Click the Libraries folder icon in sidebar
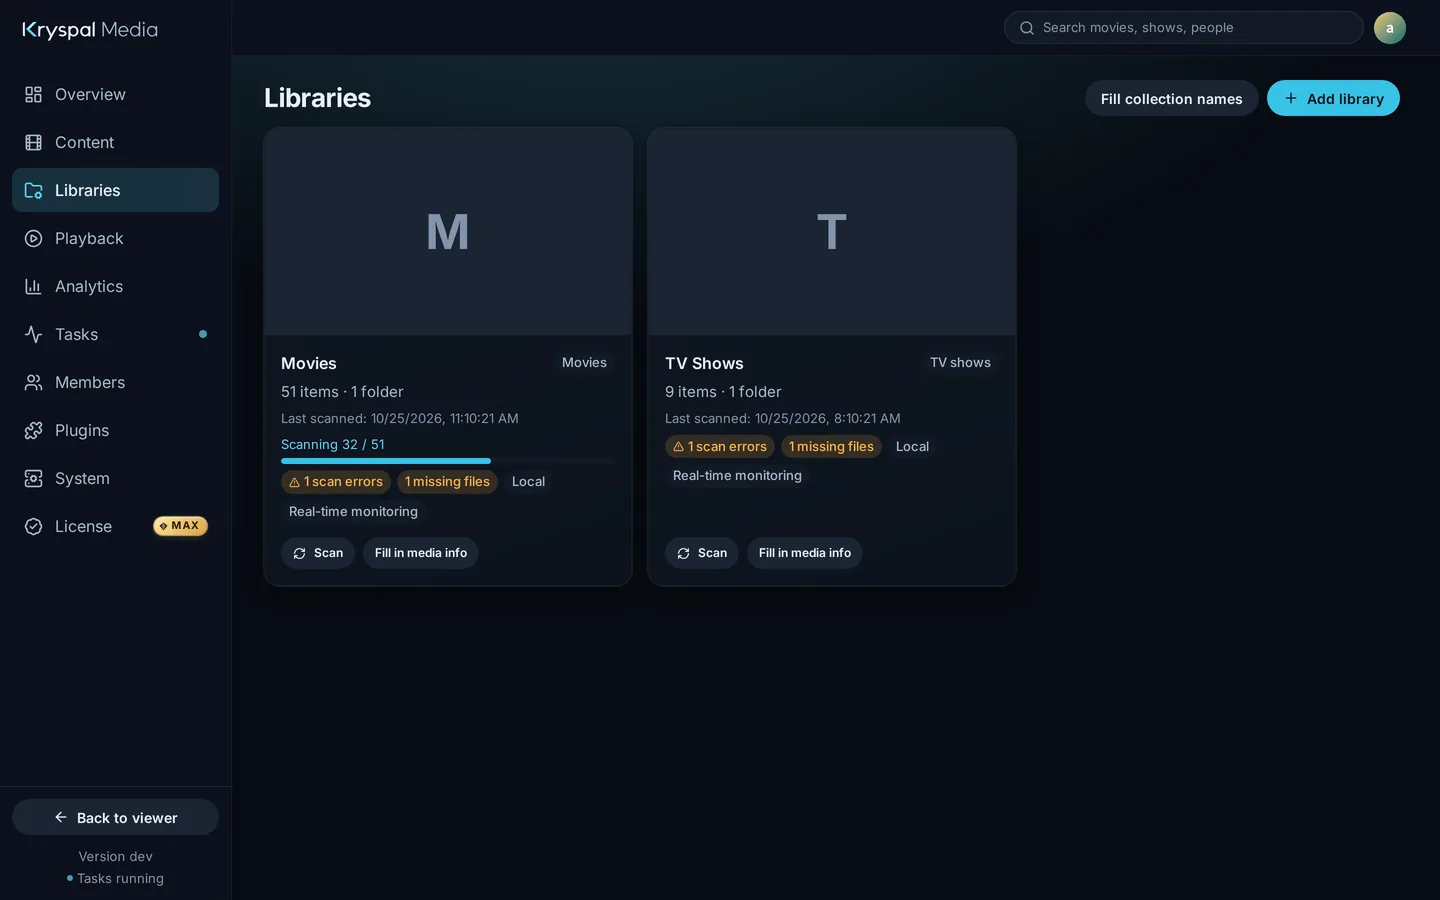Viewport: 1440px width, 900px height. (33, 190)
